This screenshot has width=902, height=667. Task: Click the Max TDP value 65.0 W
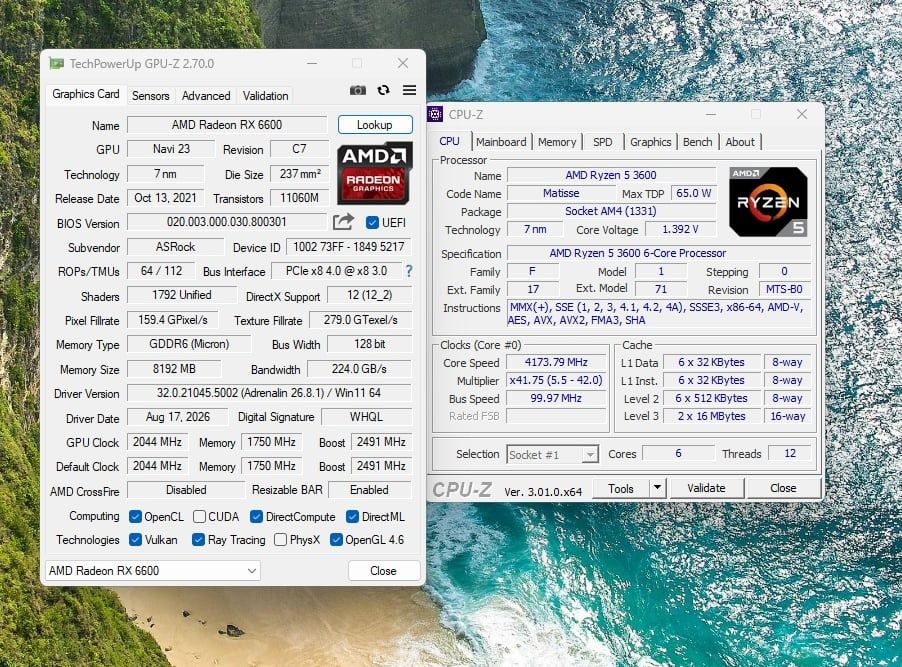pos(693,193)
